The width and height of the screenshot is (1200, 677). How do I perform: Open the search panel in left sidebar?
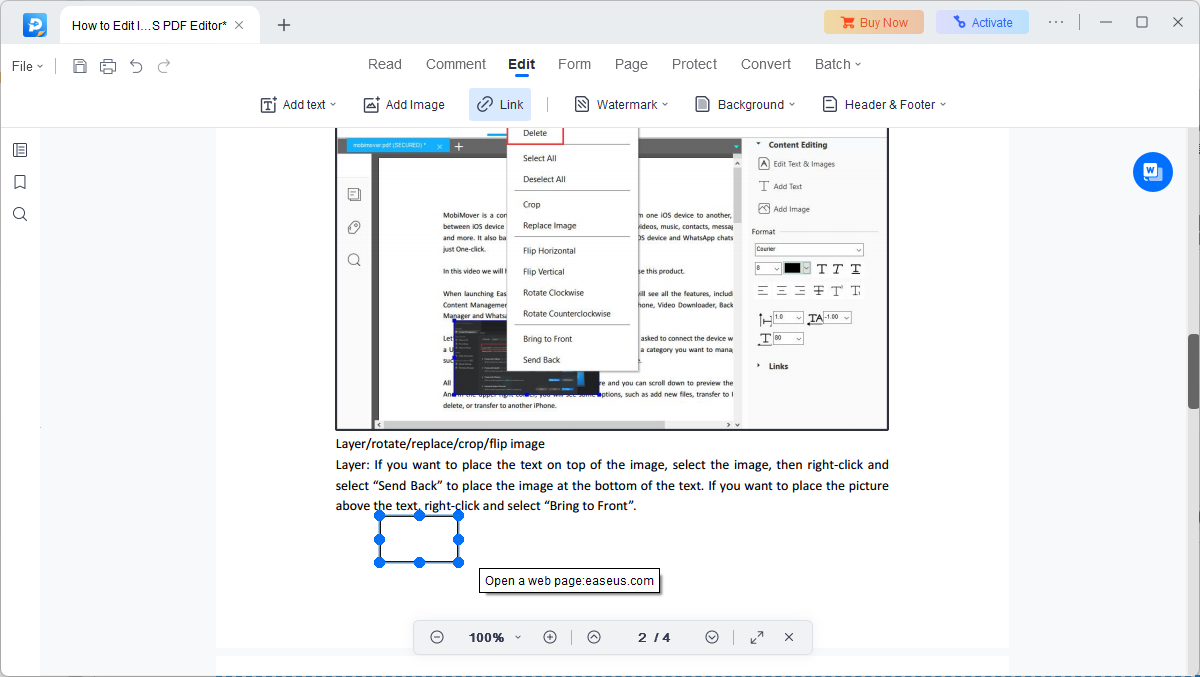click(20, 214)
